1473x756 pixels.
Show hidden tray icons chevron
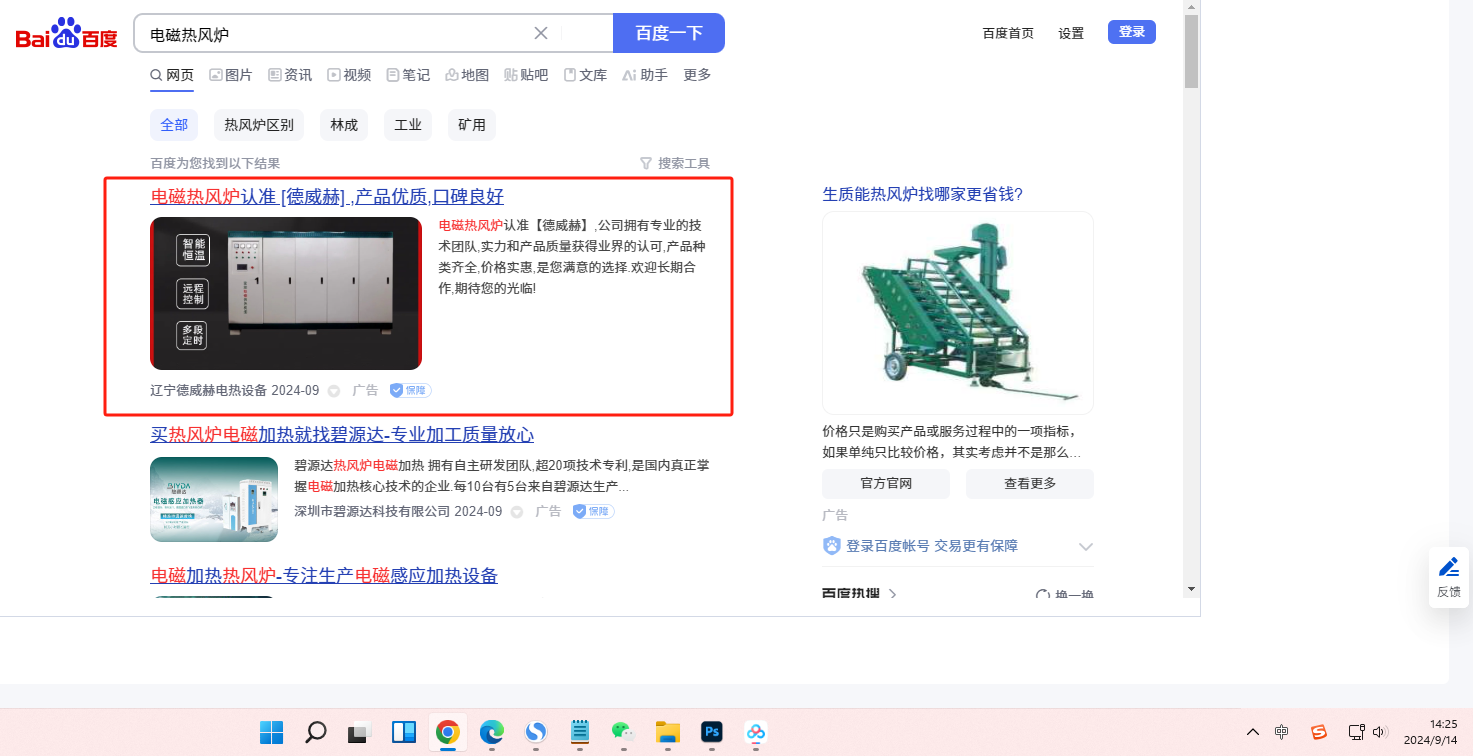pyautogui.click(x=1252, y=732)
